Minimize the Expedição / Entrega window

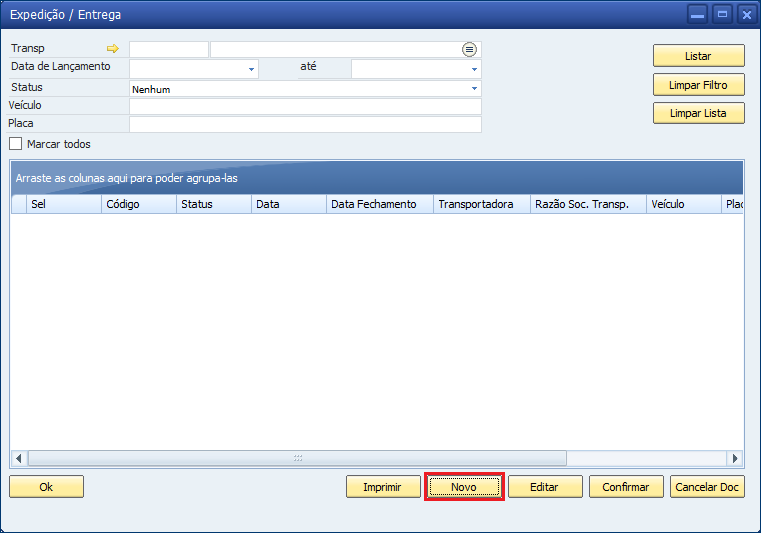pos(697,15)
